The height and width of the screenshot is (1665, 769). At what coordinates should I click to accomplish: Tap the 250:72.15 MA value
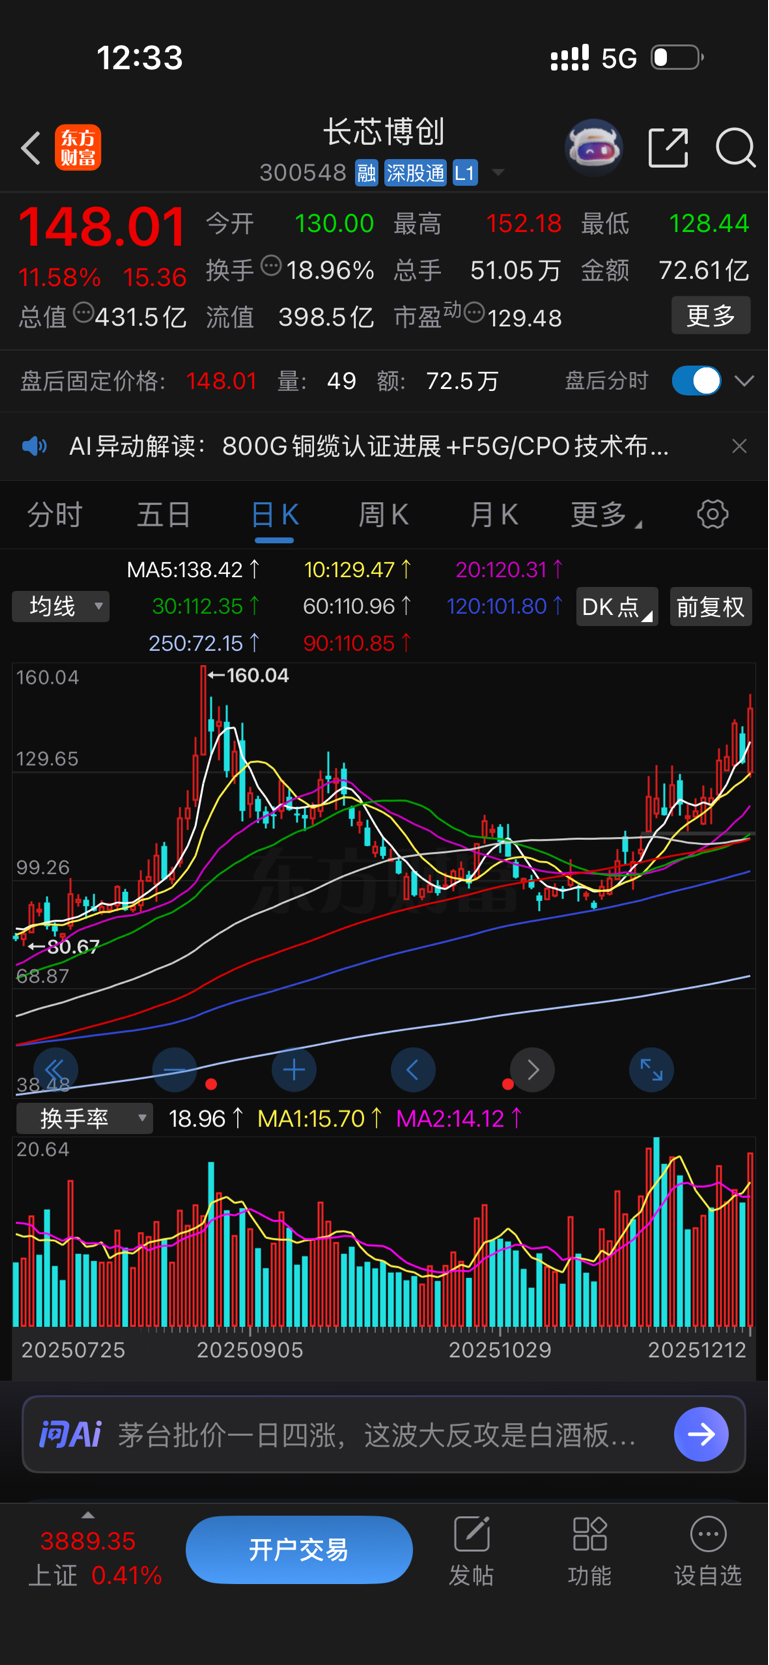click(204, 643)
